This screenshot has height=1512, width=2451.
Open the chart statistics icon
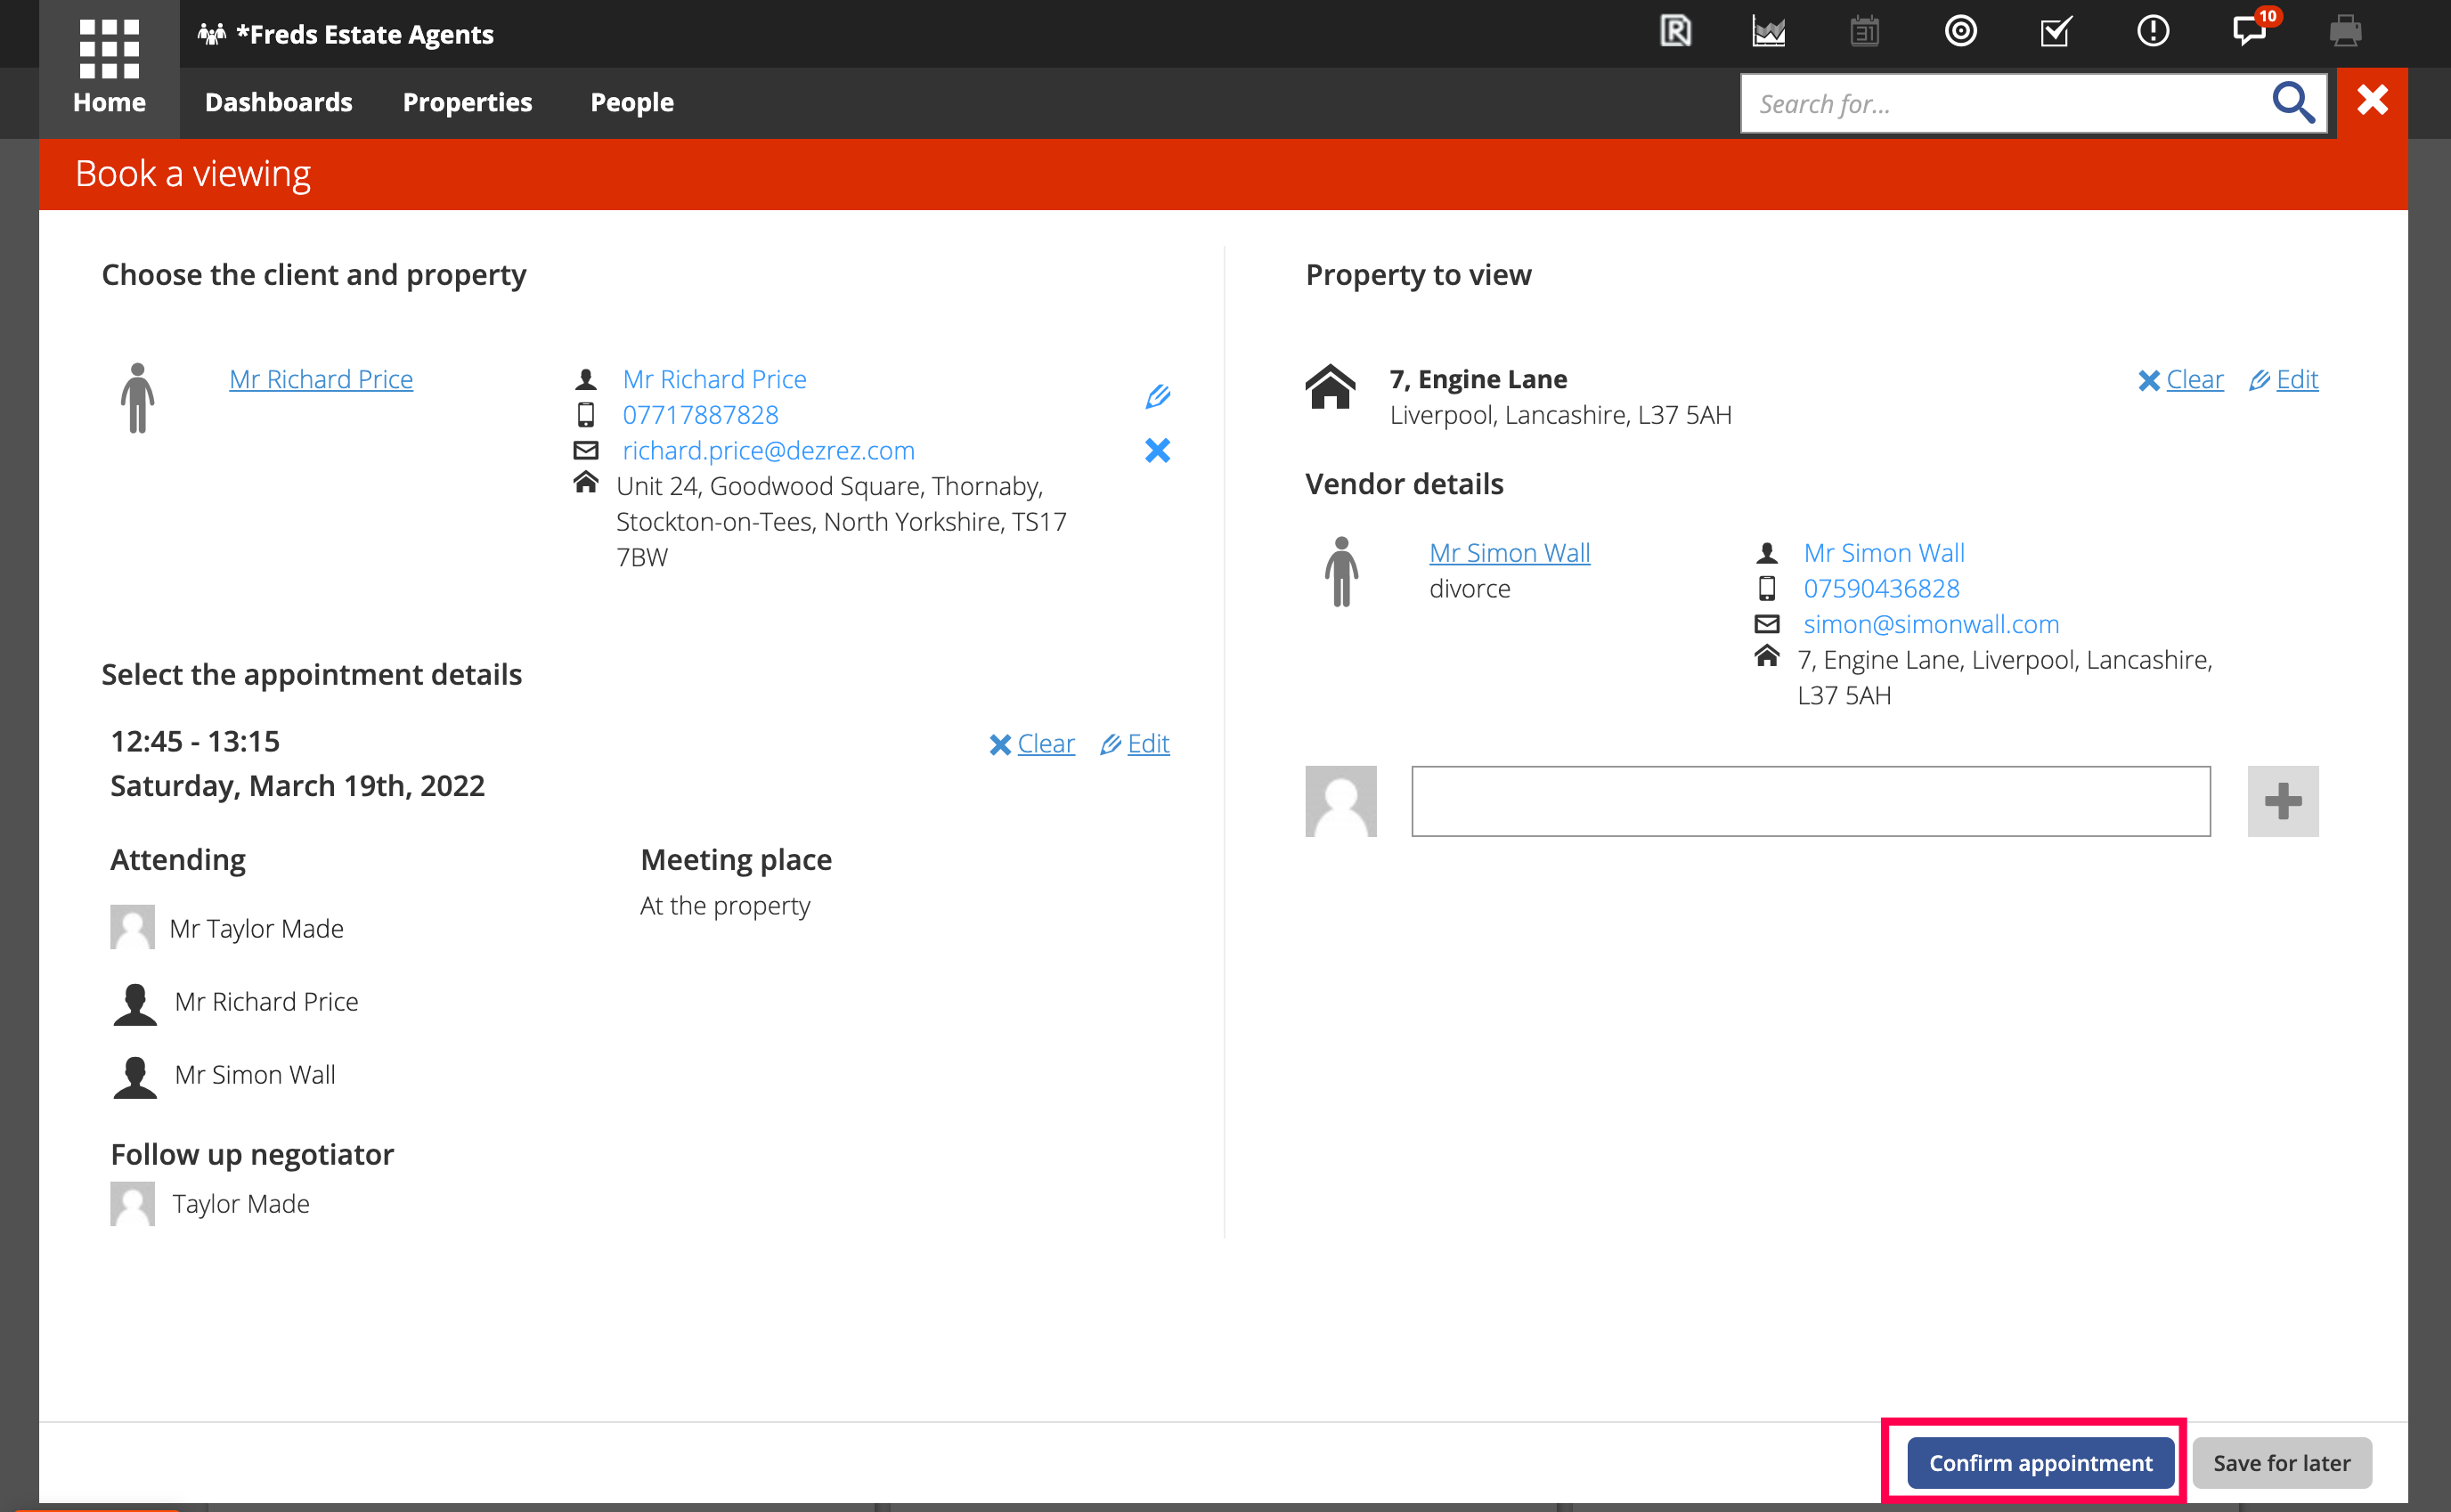[x=1768, y=31]
